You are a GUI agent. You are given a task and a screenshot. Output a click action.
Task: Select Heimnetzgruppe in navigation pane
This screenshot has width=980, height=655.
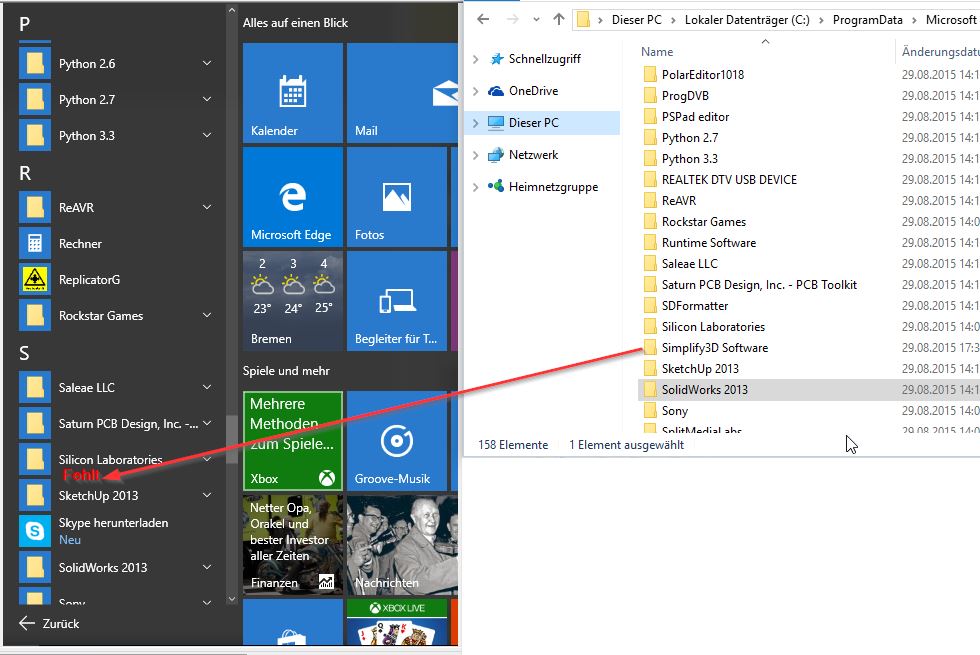[553, 186]
